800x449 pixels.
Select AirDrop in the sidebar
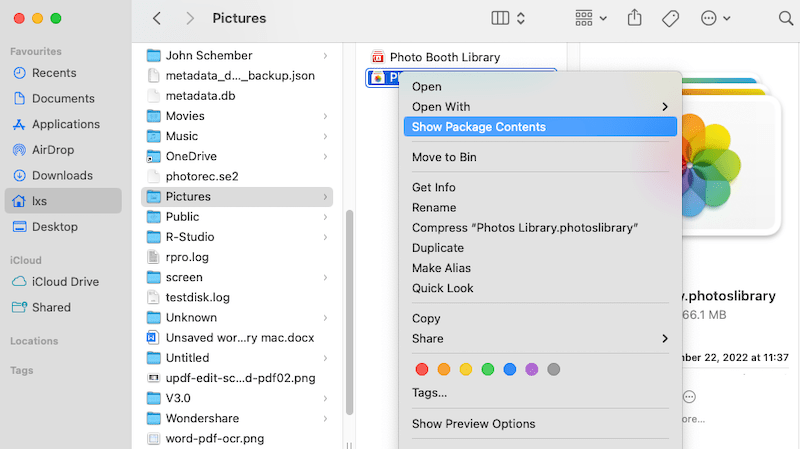[54, 150]
